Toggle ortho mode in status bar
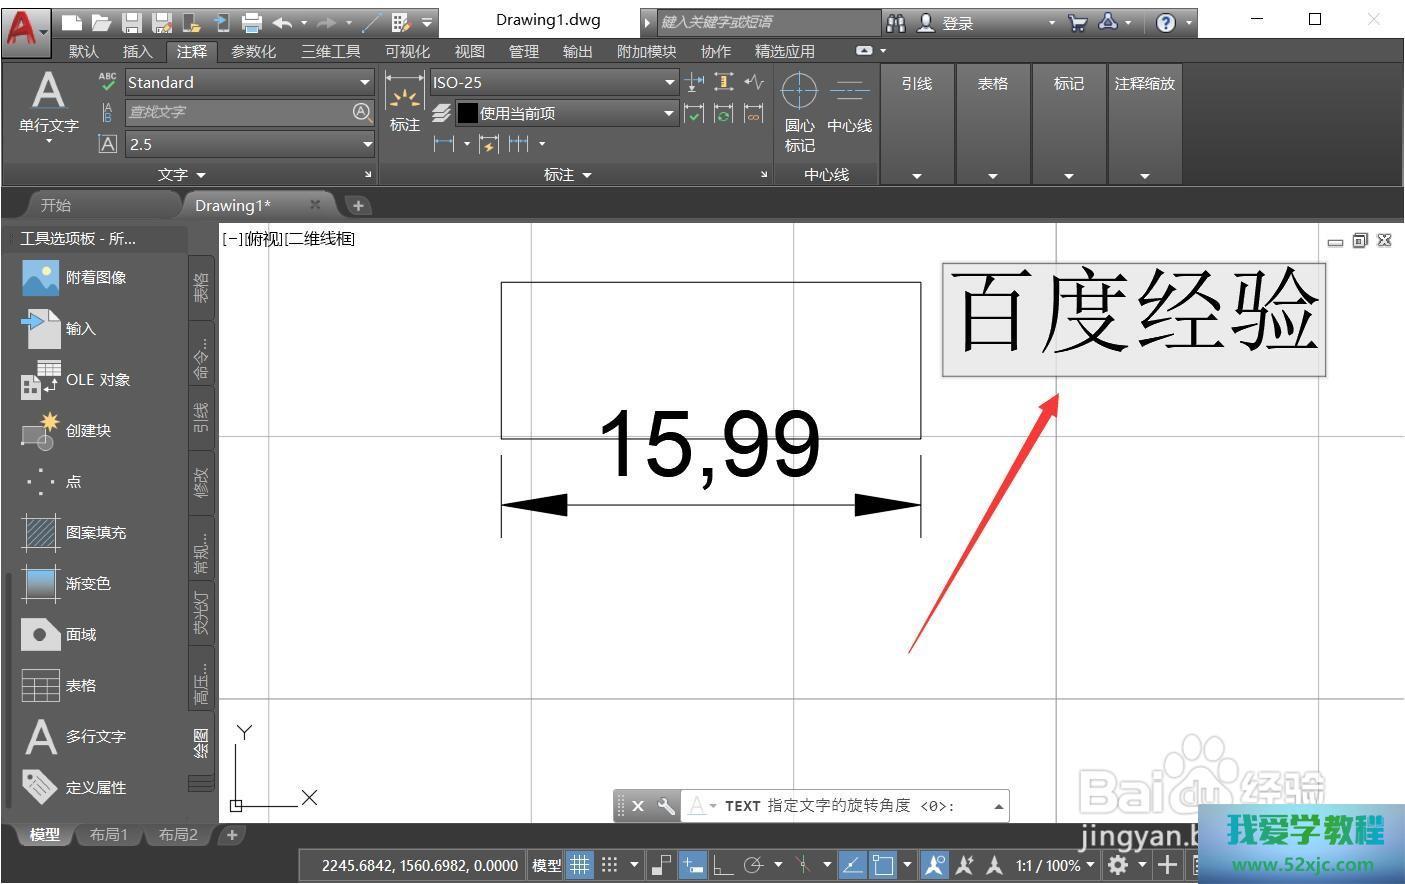Screen dimensions: 1405x884 coord(722,865)
